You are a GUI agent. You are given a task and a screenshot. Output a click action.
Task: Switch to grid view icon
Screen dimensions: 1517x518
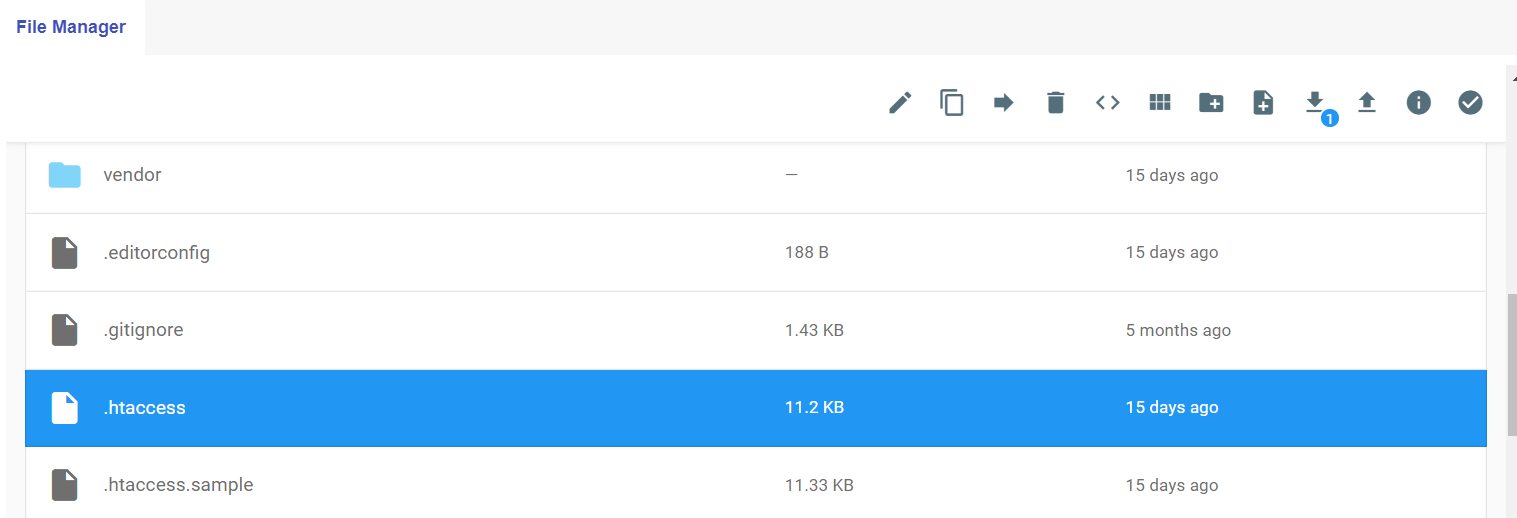[x=1160, y=102]
